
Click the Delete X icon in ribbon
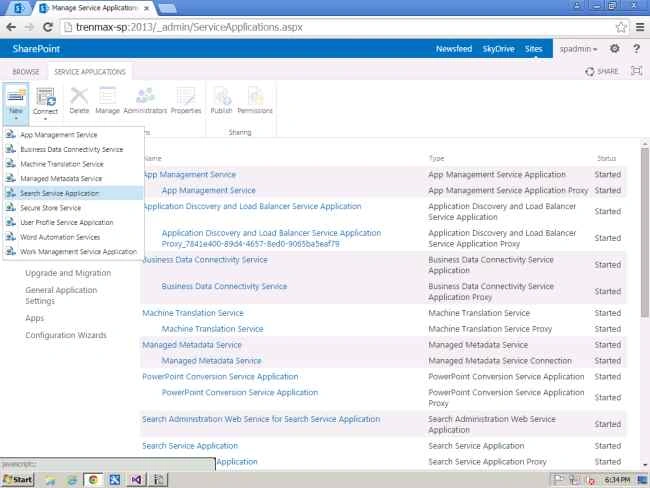tap(79, 96)
